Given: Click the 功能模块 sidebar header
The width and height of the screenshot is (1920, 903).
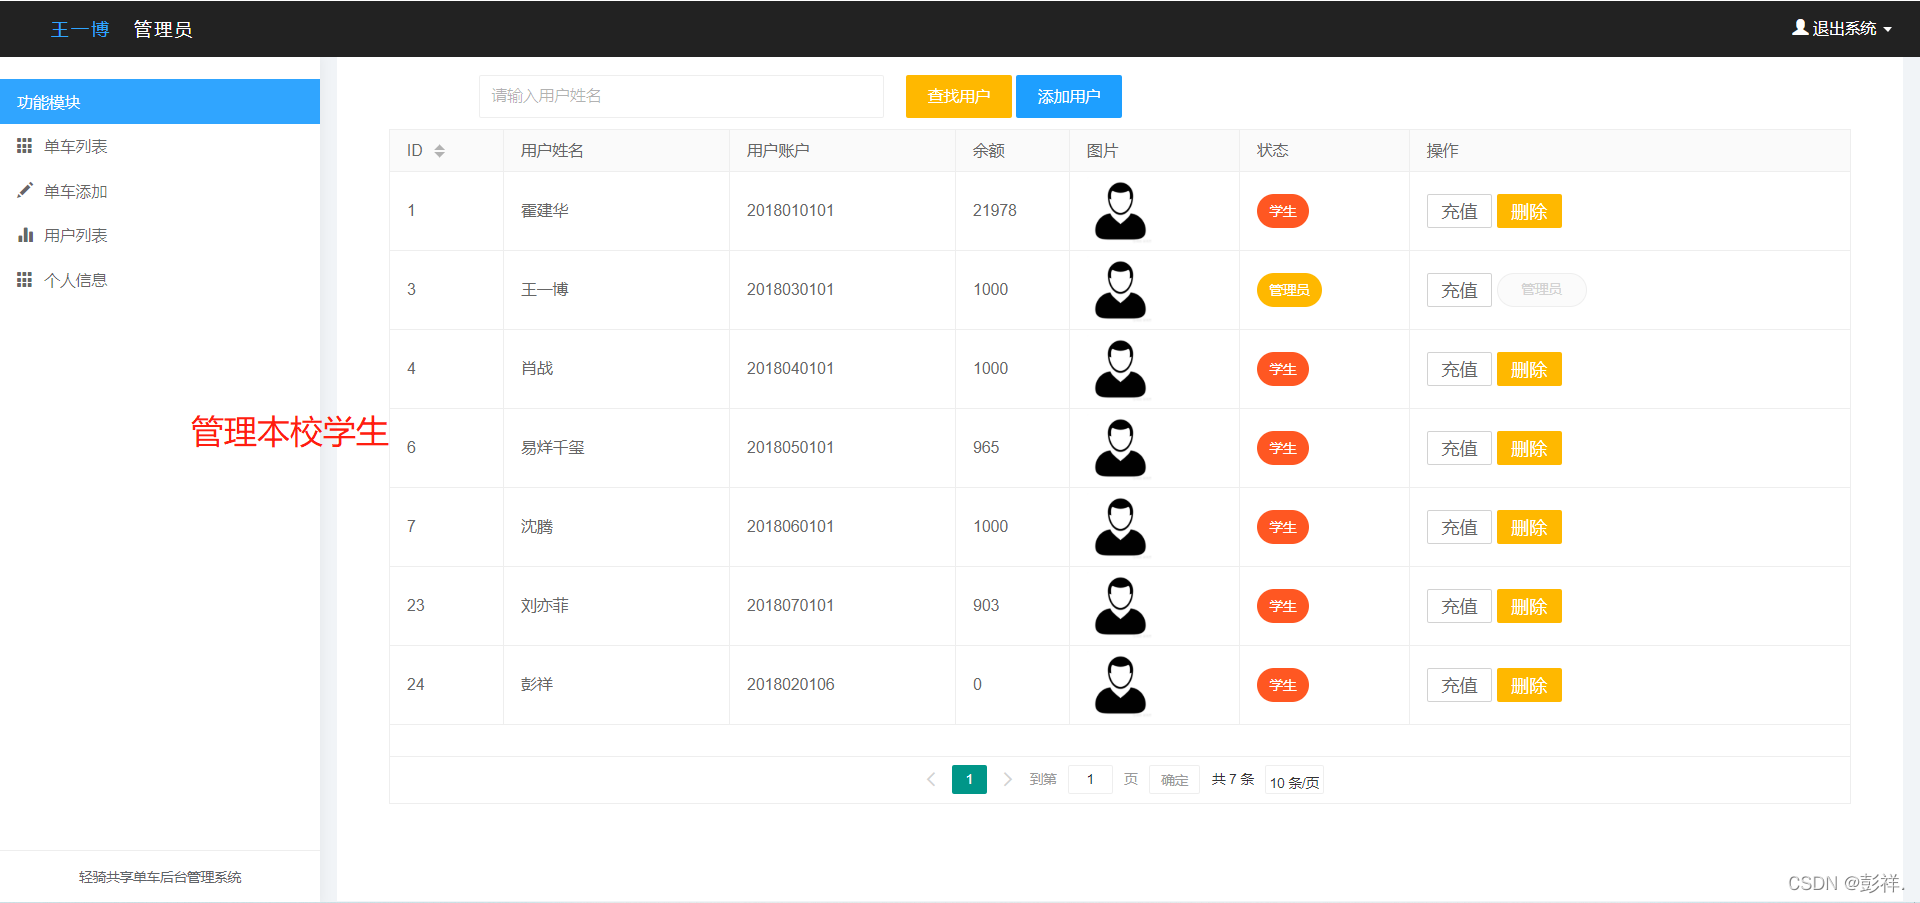Looking at the screenshot, I should tap(160, 102).
